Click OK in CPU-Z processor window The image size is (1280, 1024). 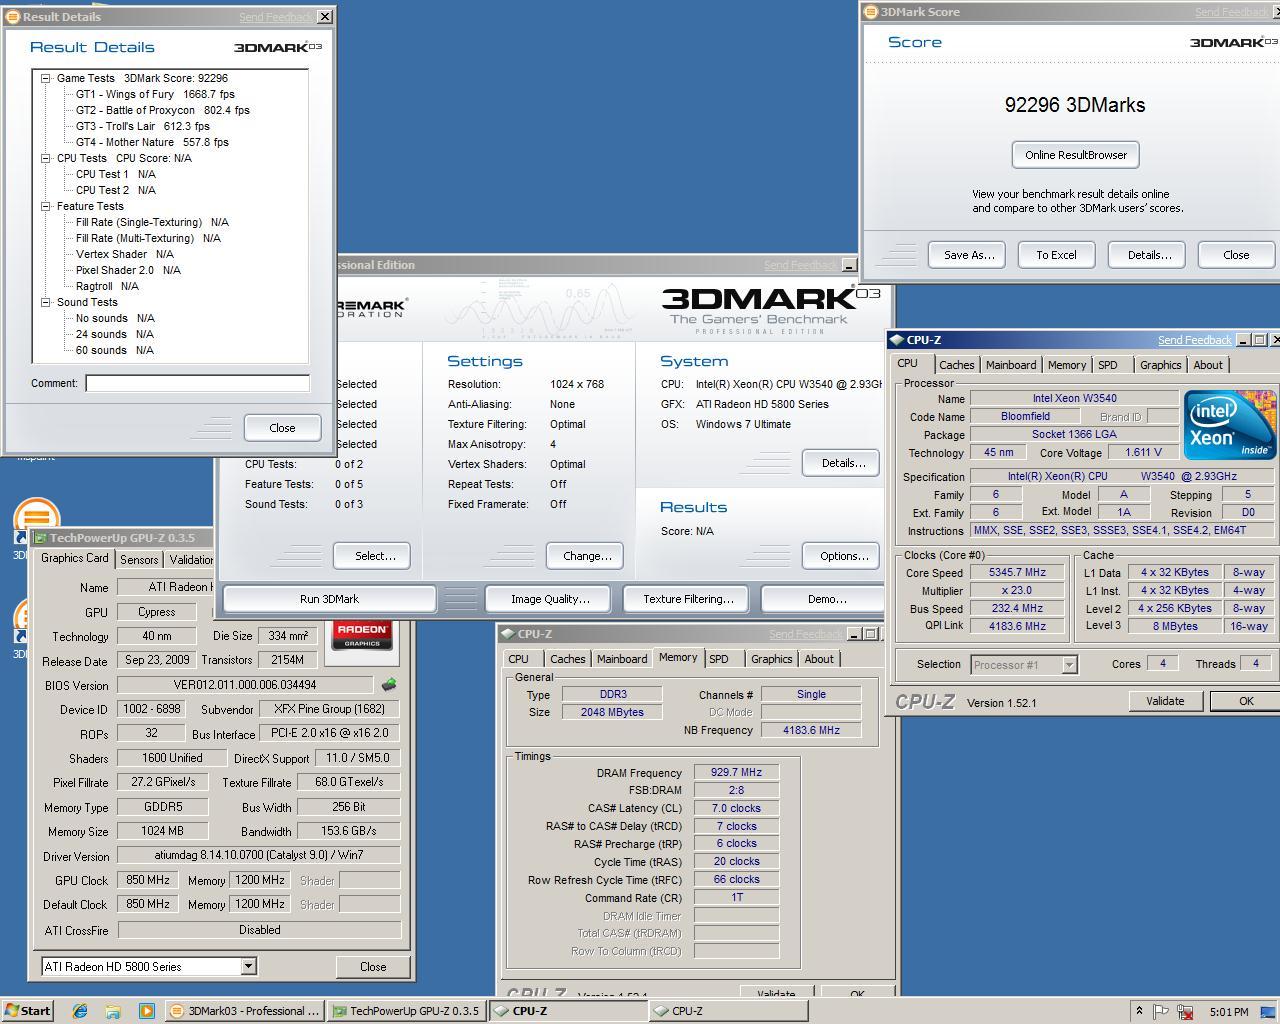point(1246,701)
